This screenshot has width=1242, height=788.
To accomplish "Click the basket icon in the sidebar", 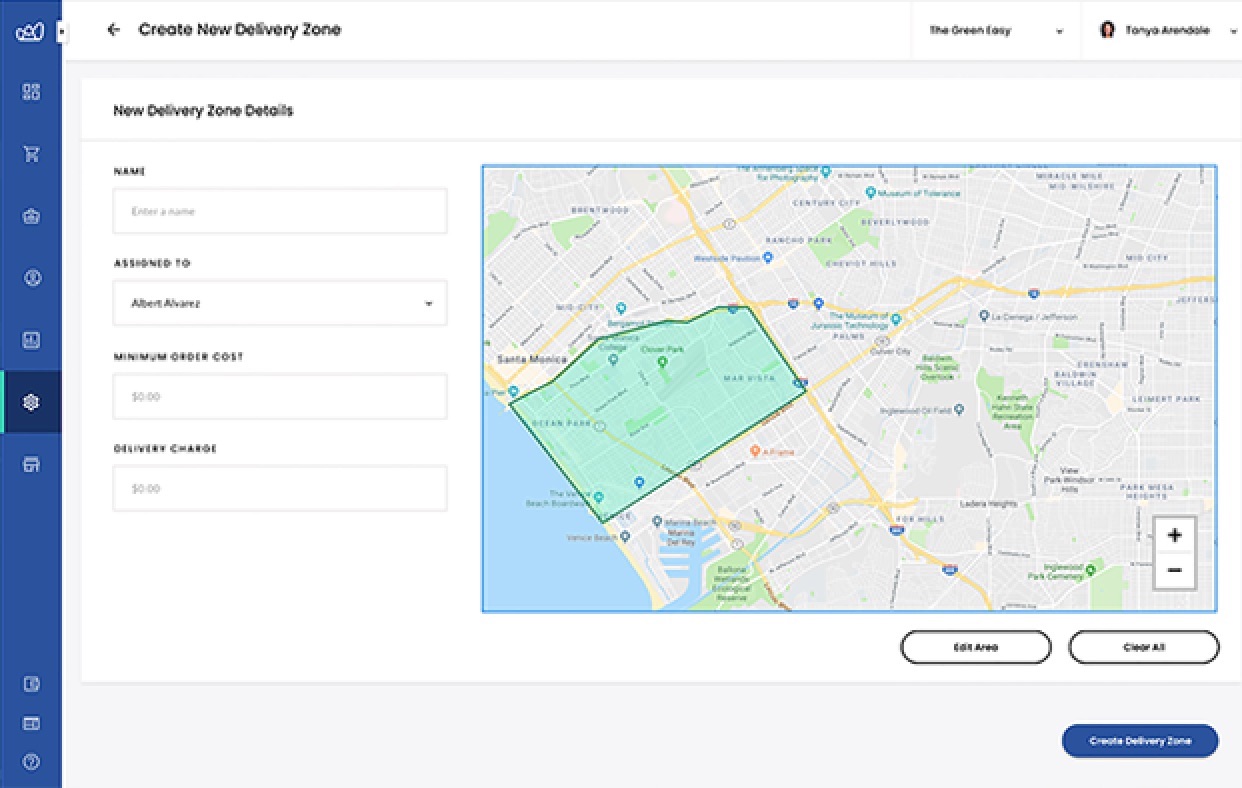I will [x=31, y=216].
